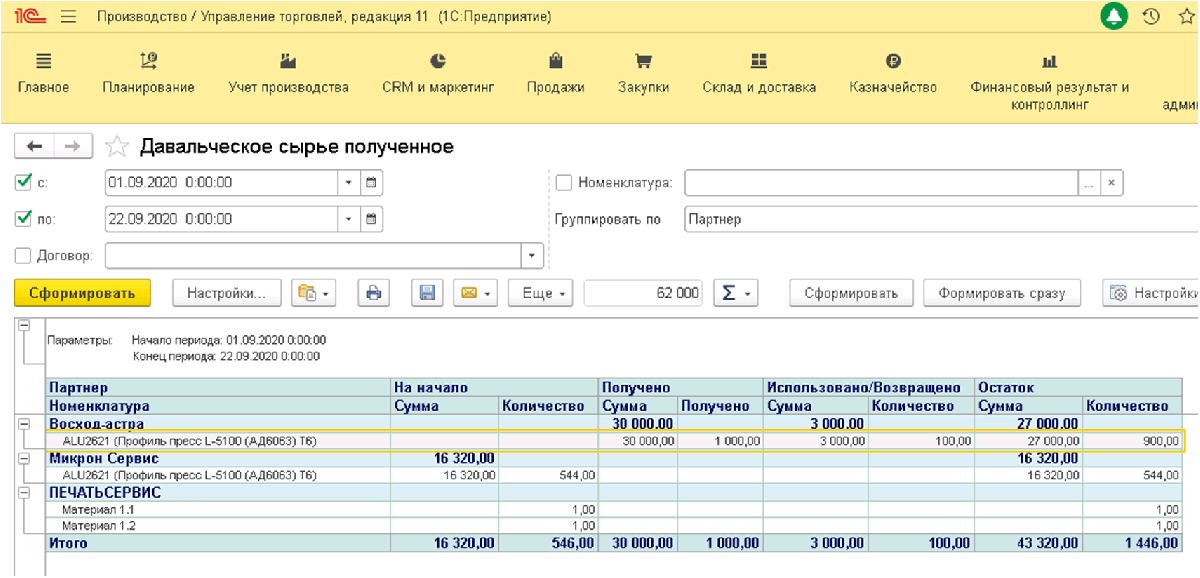Open the history clock icon

[x=1151, y=17]
